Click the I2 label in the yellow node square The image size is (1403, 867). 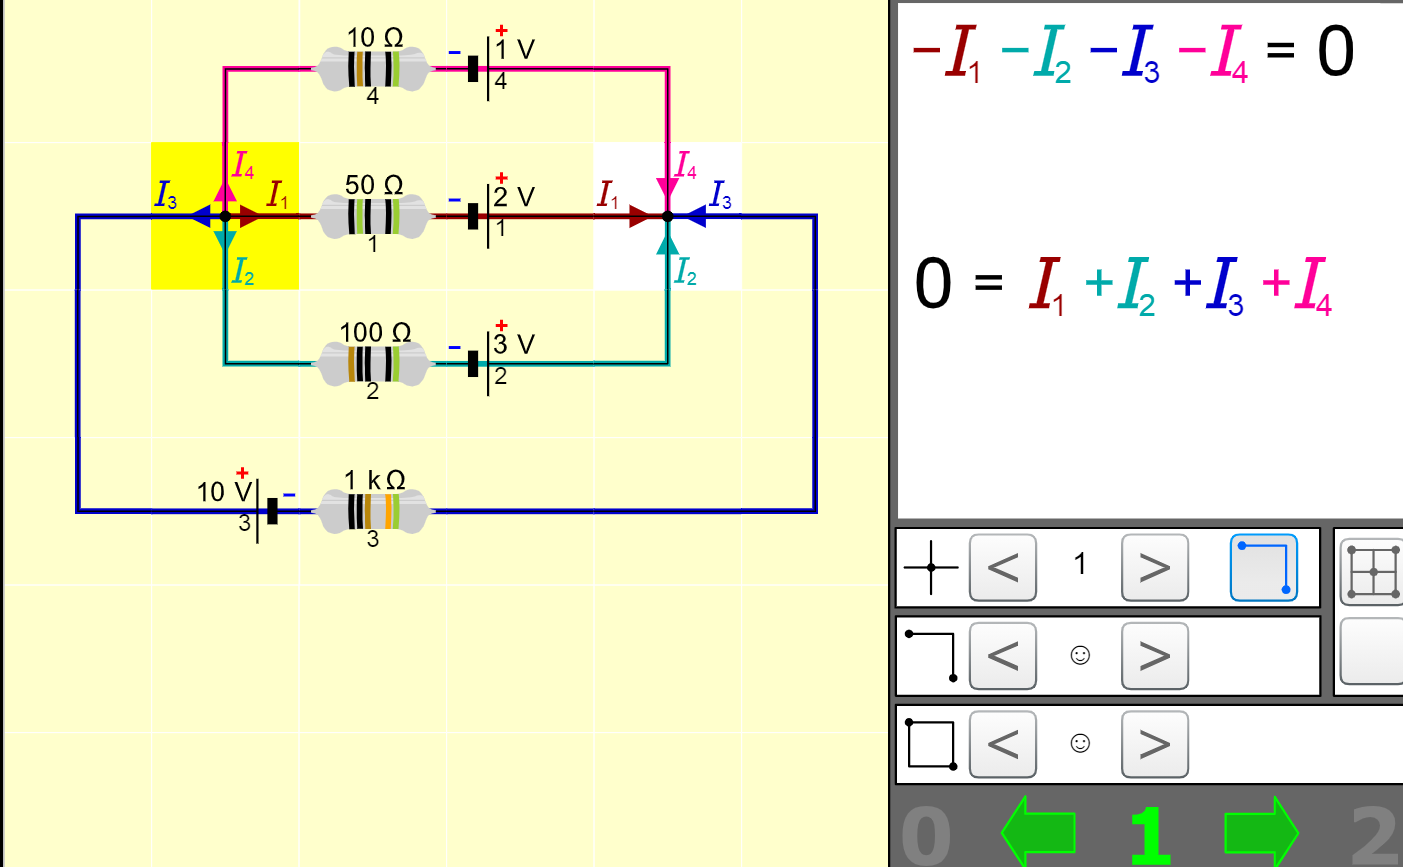[243, 270]
